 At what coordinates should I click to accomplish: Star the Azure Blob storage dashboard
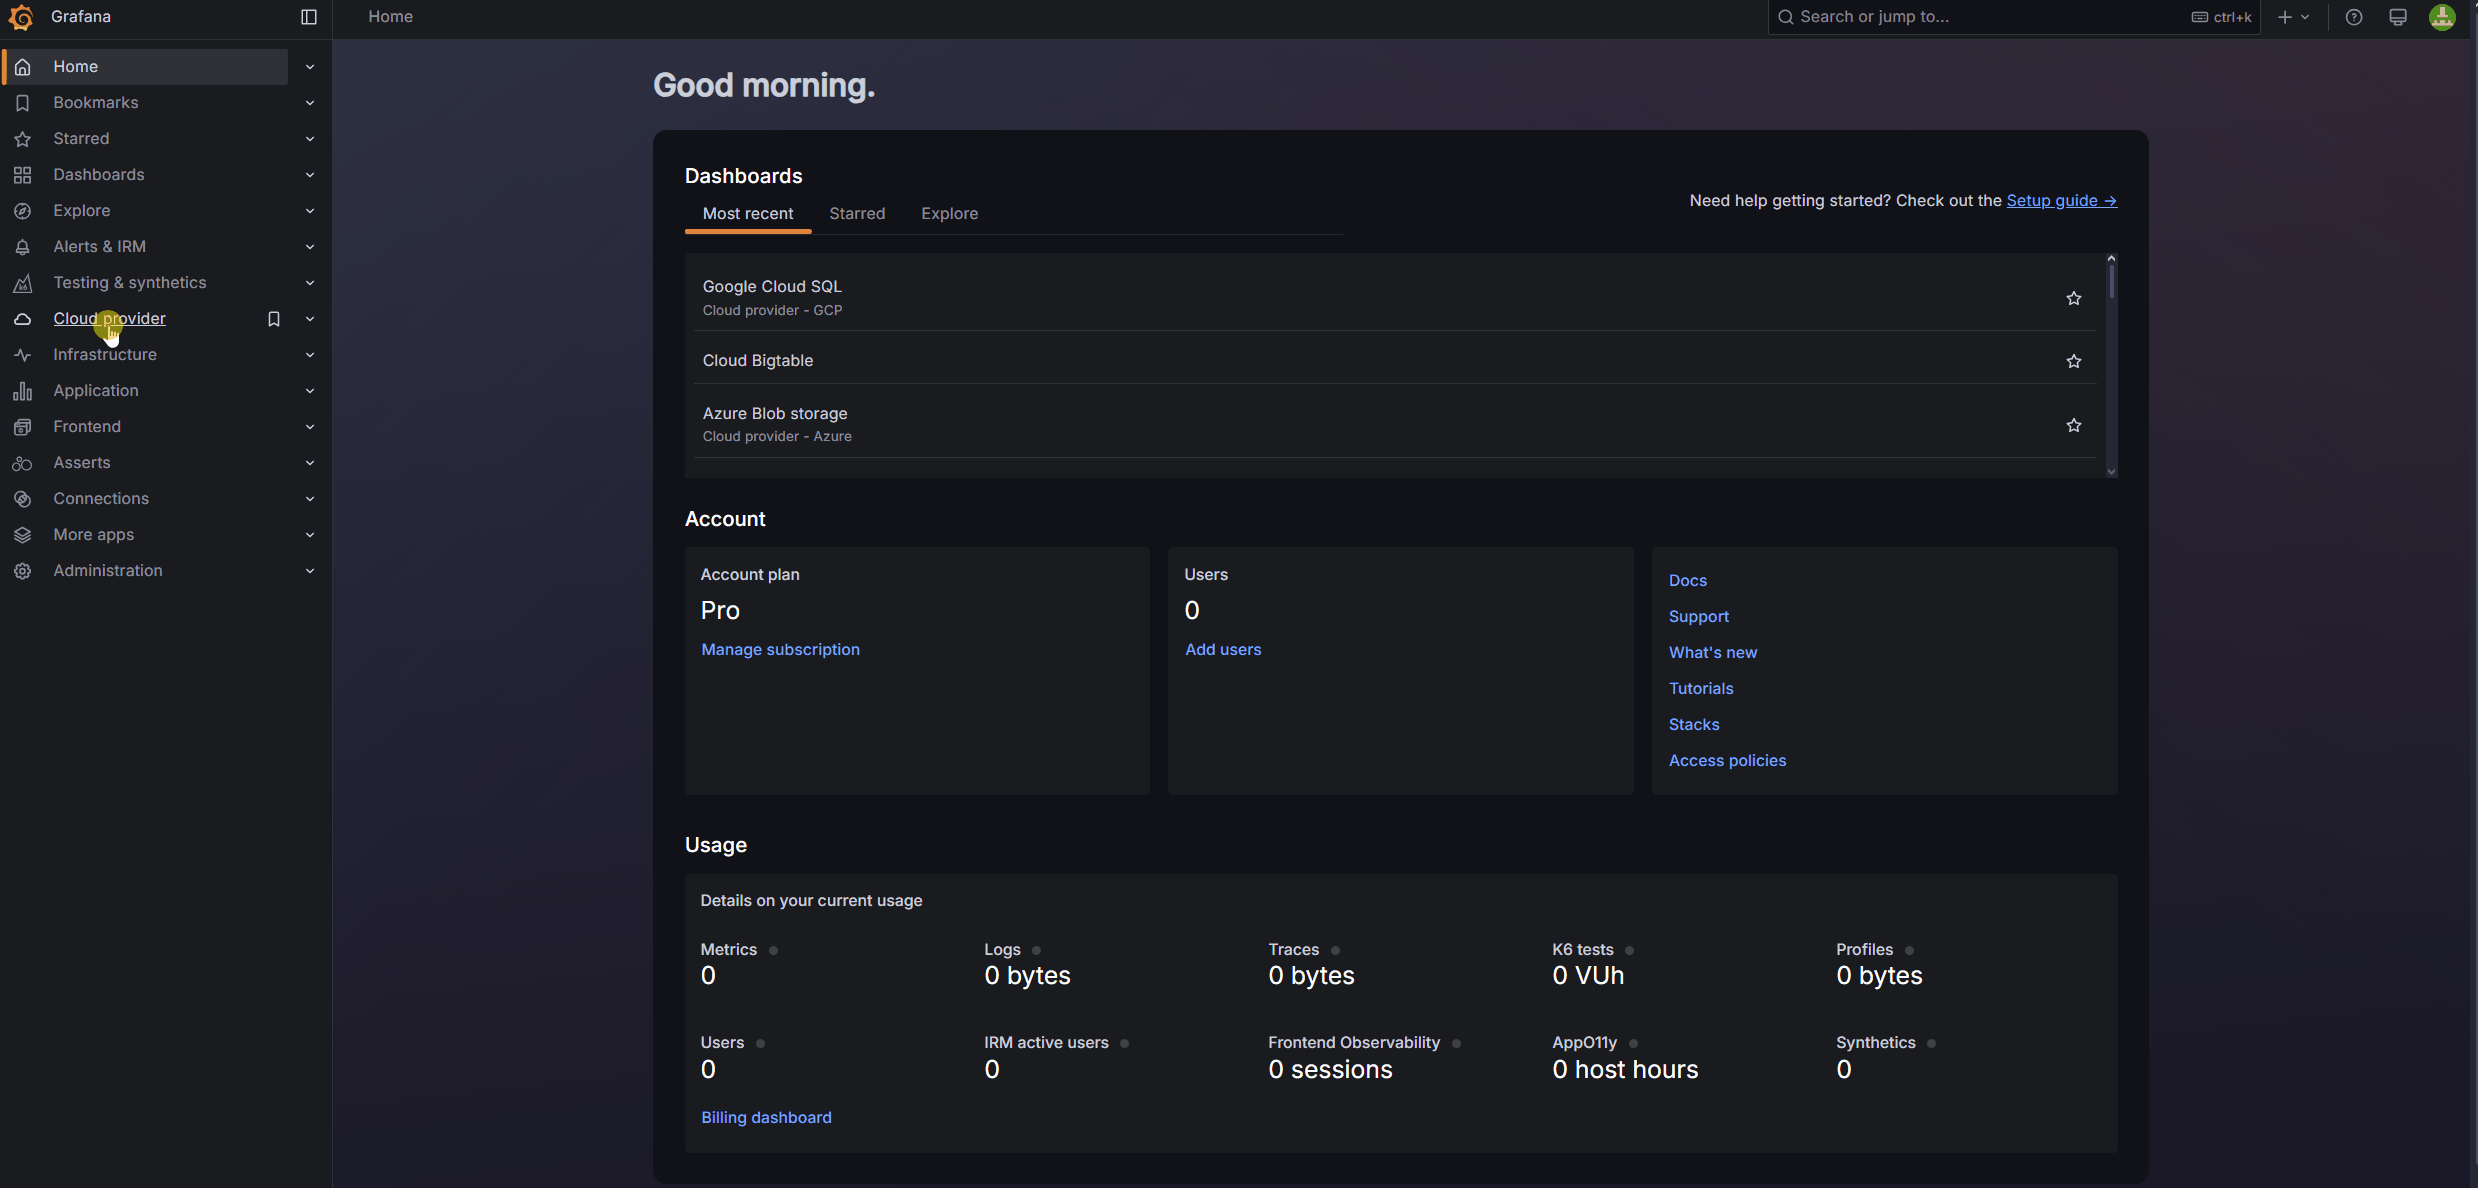pyautogui.click(x=2073, y=425)
